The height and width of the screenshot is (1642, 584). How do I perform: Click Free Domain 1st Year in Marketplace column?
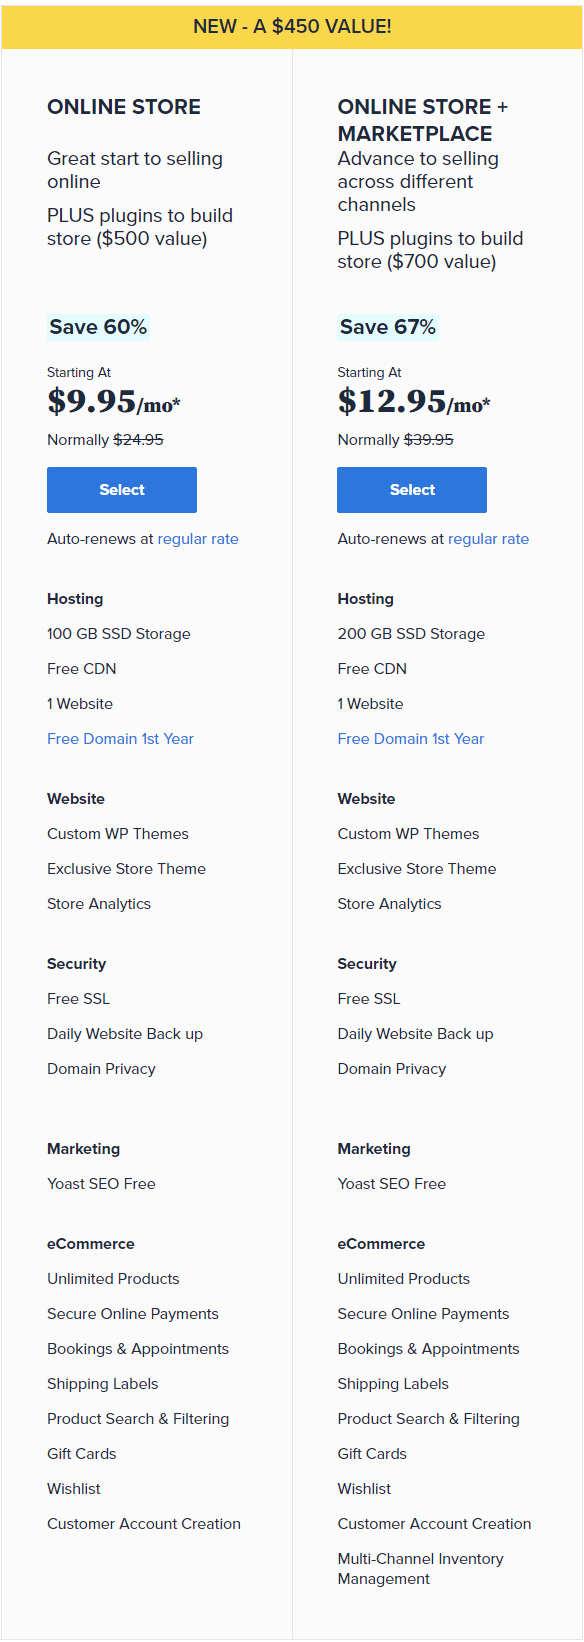[411, 739]
